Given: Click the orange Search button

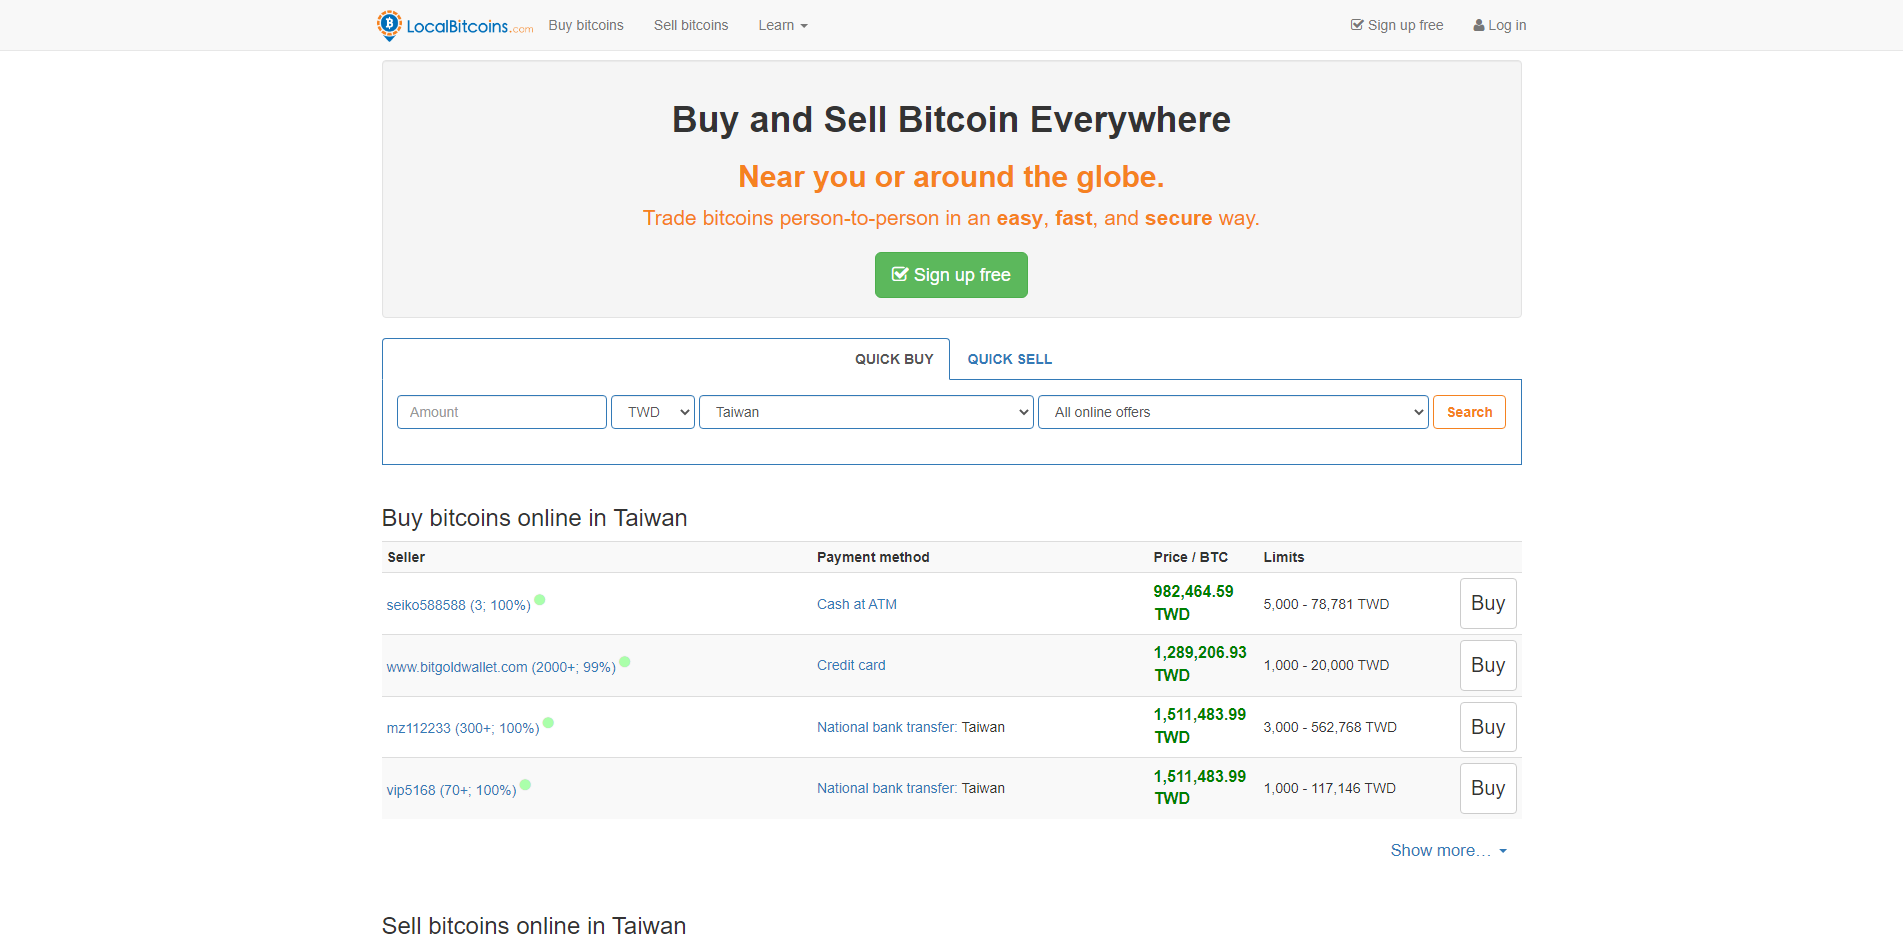Looking at the screenshot, I should click(x=1469, y=412).
